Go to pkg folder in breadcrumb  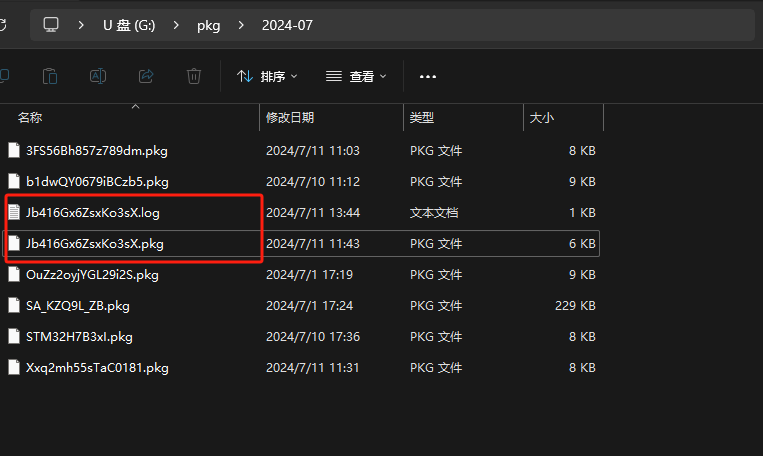point(209,25)
